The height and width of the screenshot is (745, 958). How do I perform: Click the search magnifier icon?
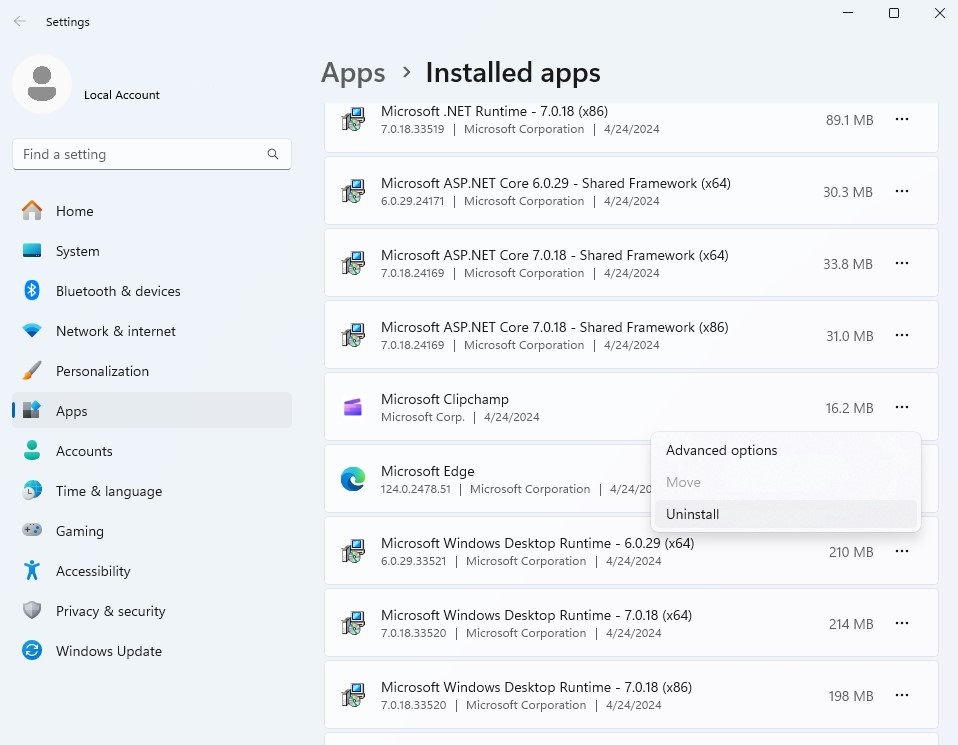[272, 154]
